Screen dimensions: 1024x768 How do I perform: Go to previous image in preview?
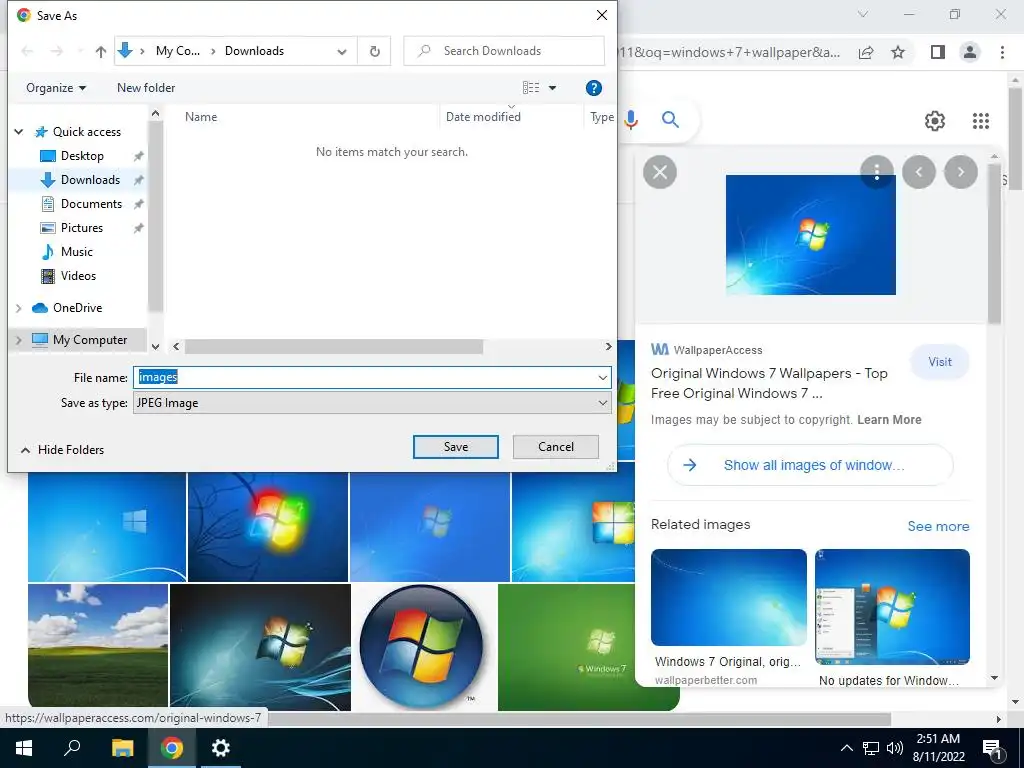point(919,172)
